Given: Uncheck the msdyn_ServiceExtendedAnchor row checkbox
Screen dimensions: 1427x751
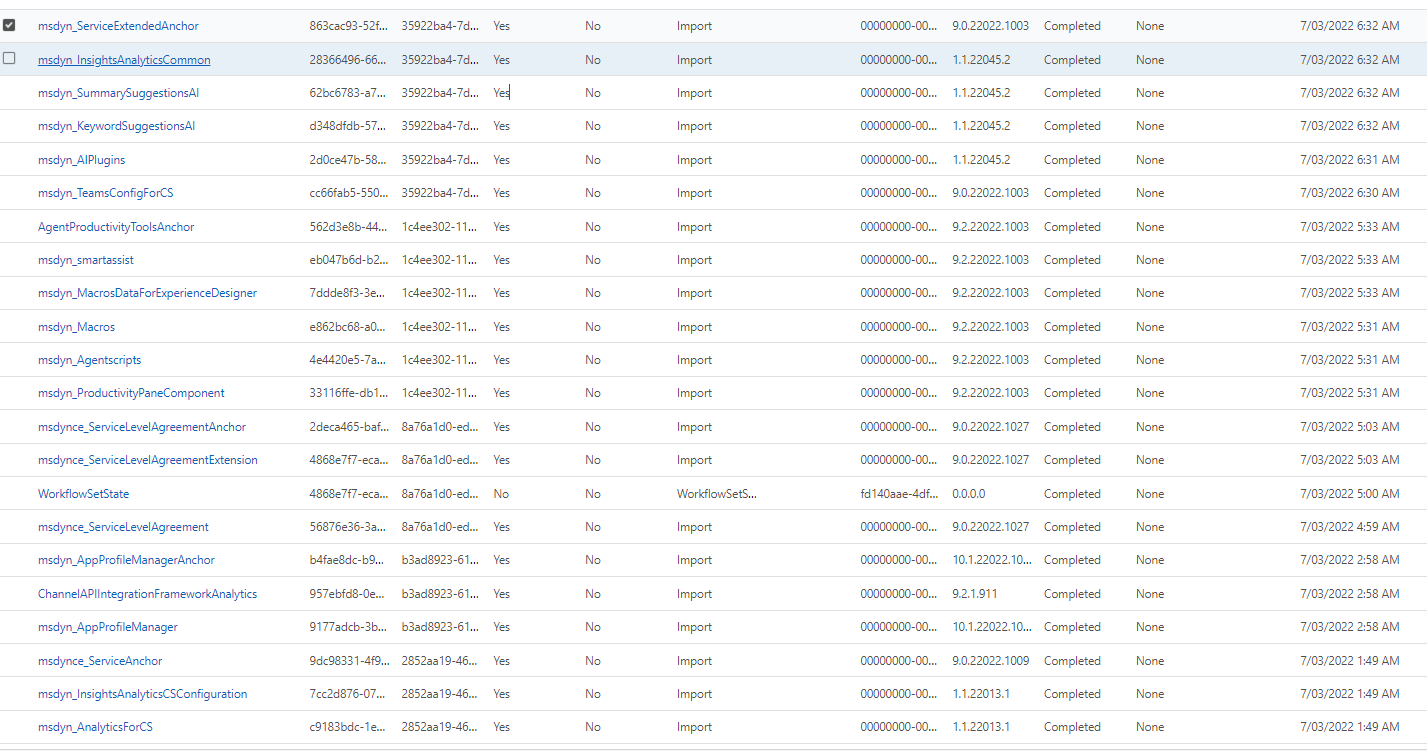Looking at the screenshot, I should [x=9, y=26].
